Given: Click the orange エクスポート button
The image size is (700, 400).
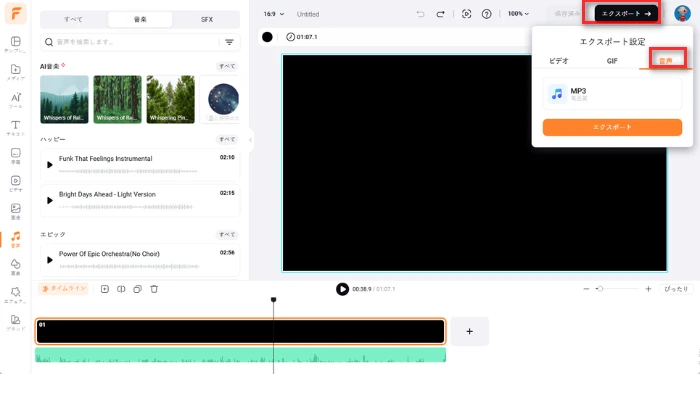Looking at the screenshot, I should (x=612, y=127).
